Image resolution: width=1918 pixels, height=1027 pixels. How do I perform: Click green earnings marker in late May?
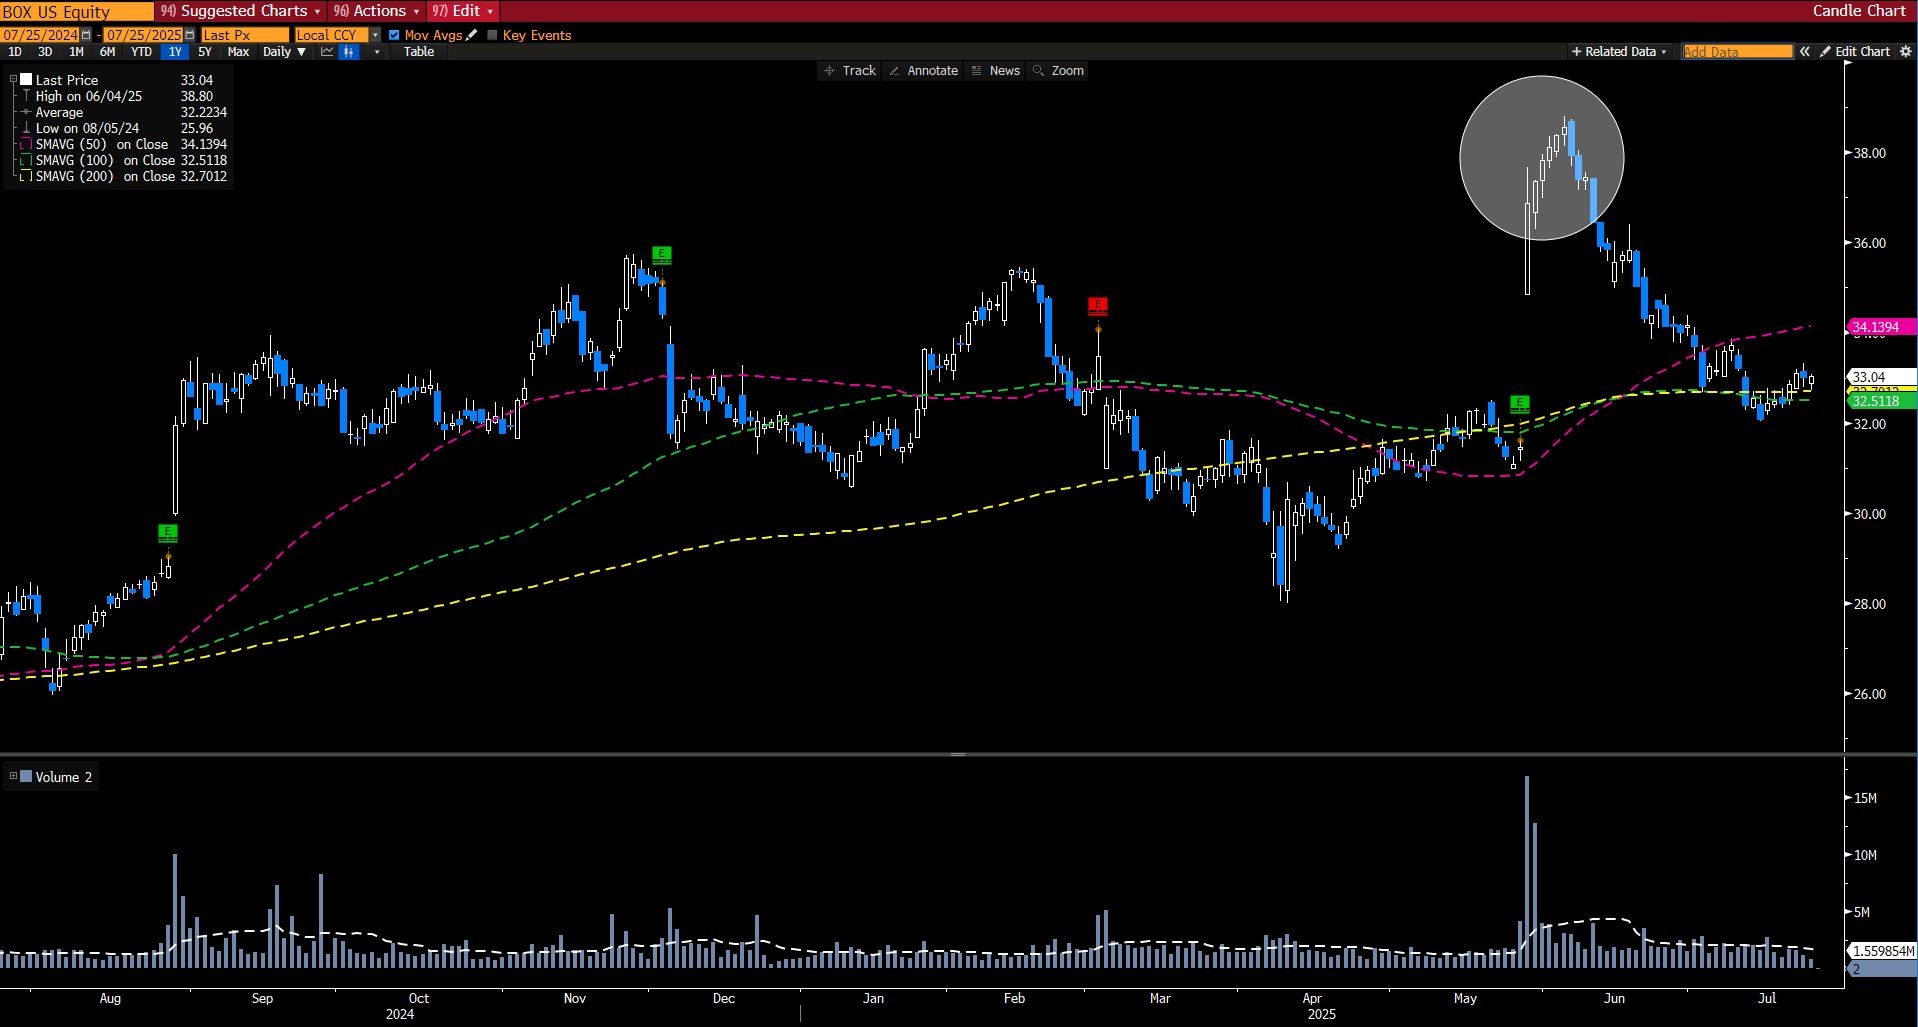tap(1519, 404)
